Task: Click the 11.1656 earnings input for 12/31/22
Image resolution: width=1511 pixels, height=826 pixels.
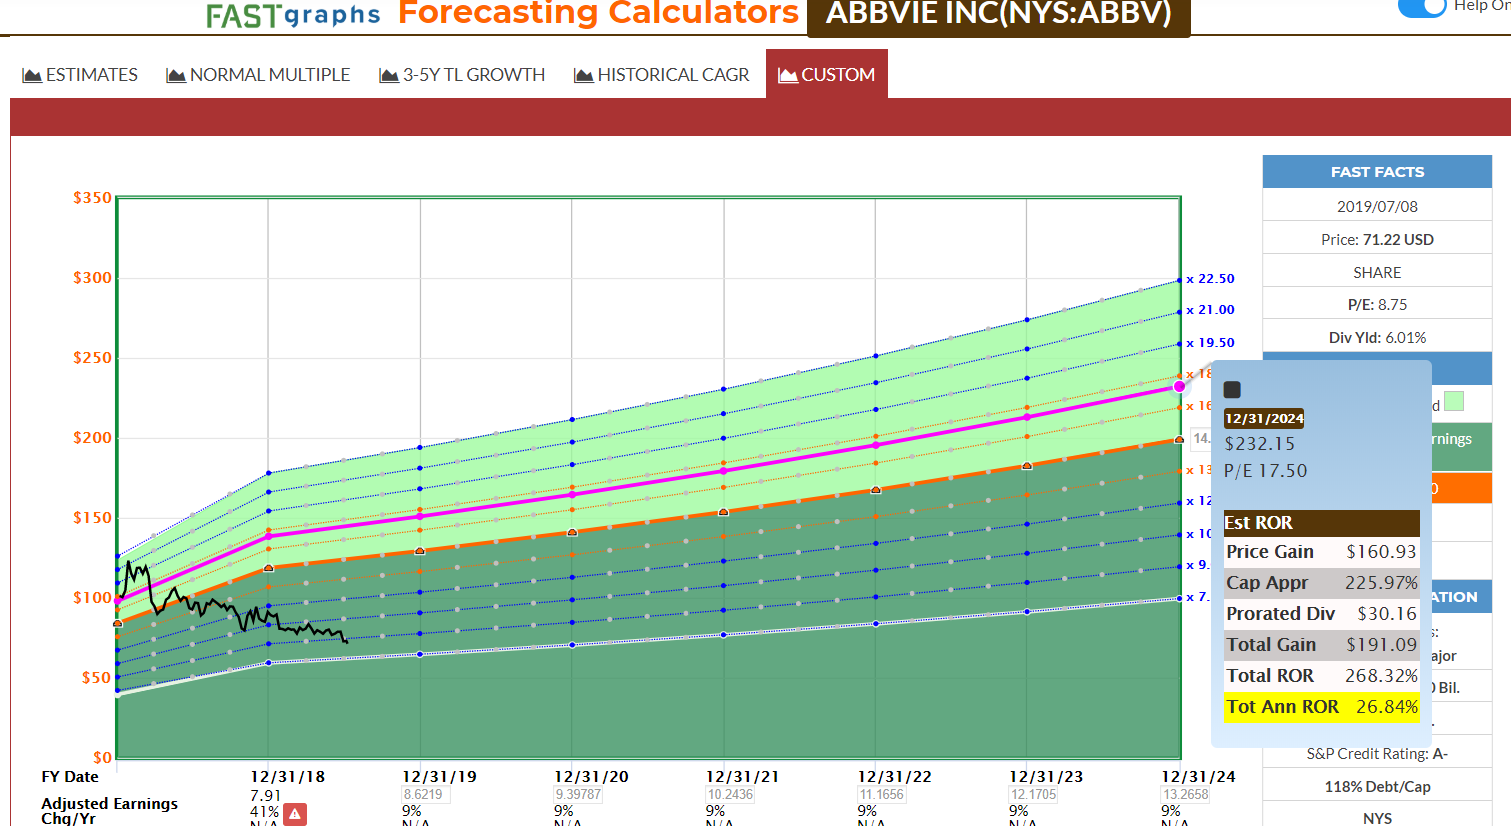Action: click(882, 795)
